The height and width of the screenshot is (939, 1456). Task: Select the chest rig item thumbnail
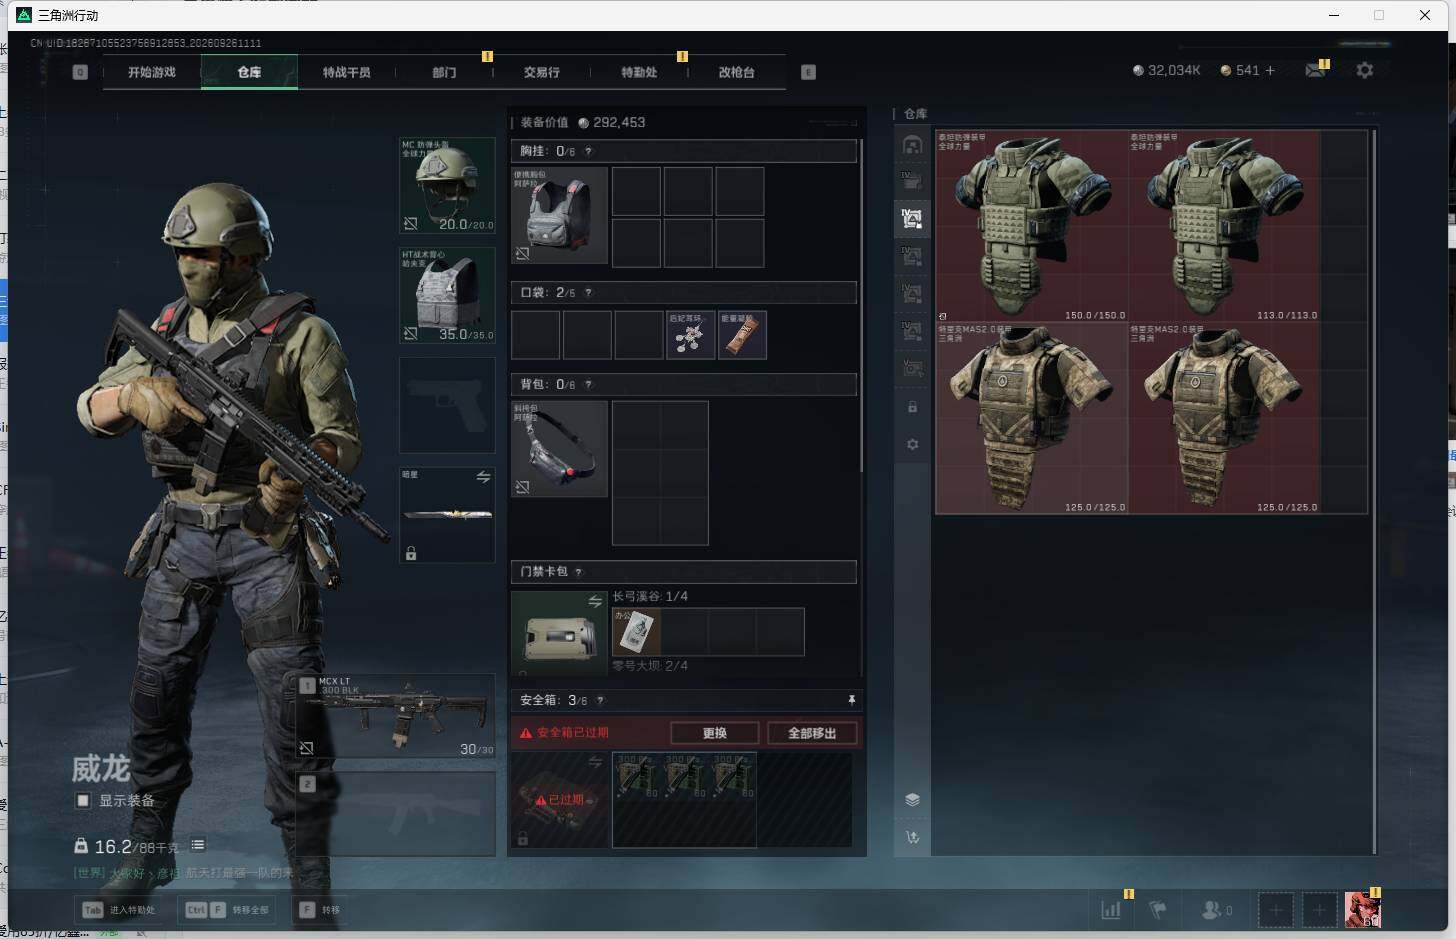(x=559, y=215)
